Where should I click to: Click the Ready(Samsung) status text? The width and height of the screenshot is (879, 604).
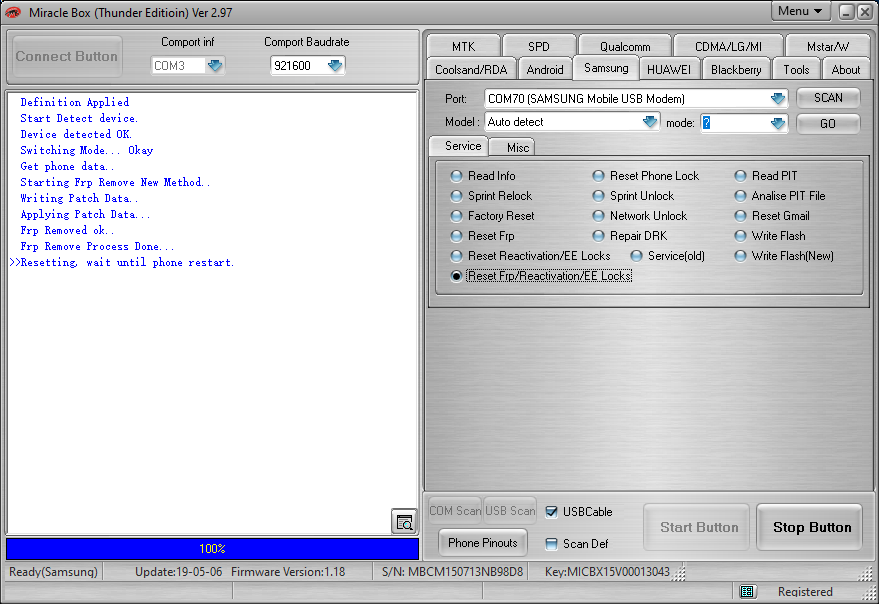pos(53,571)
